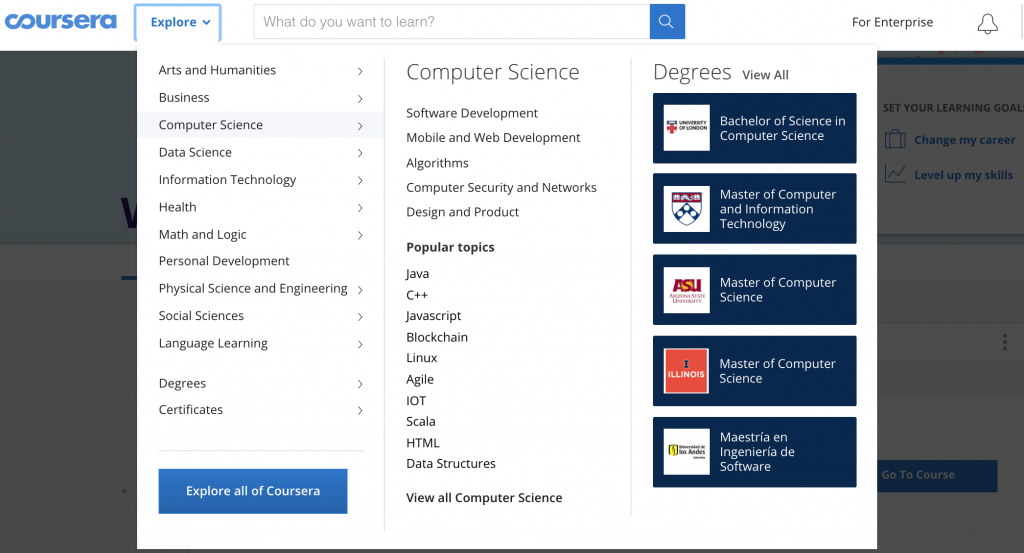This screenshot has height=553, width=1024.
Task: Select the IOT topic
Action: coord(416,401)
